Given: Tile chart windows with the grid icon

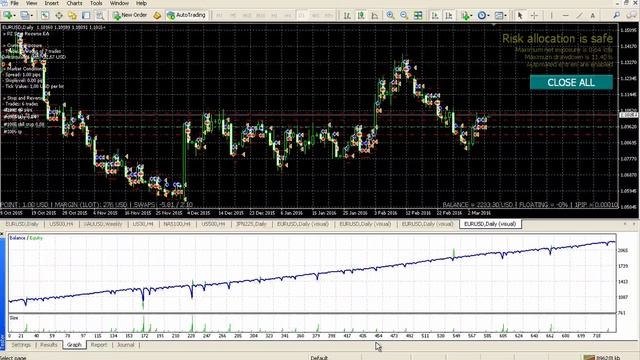Looking at the screenshot, I should (x=418, y=15).
